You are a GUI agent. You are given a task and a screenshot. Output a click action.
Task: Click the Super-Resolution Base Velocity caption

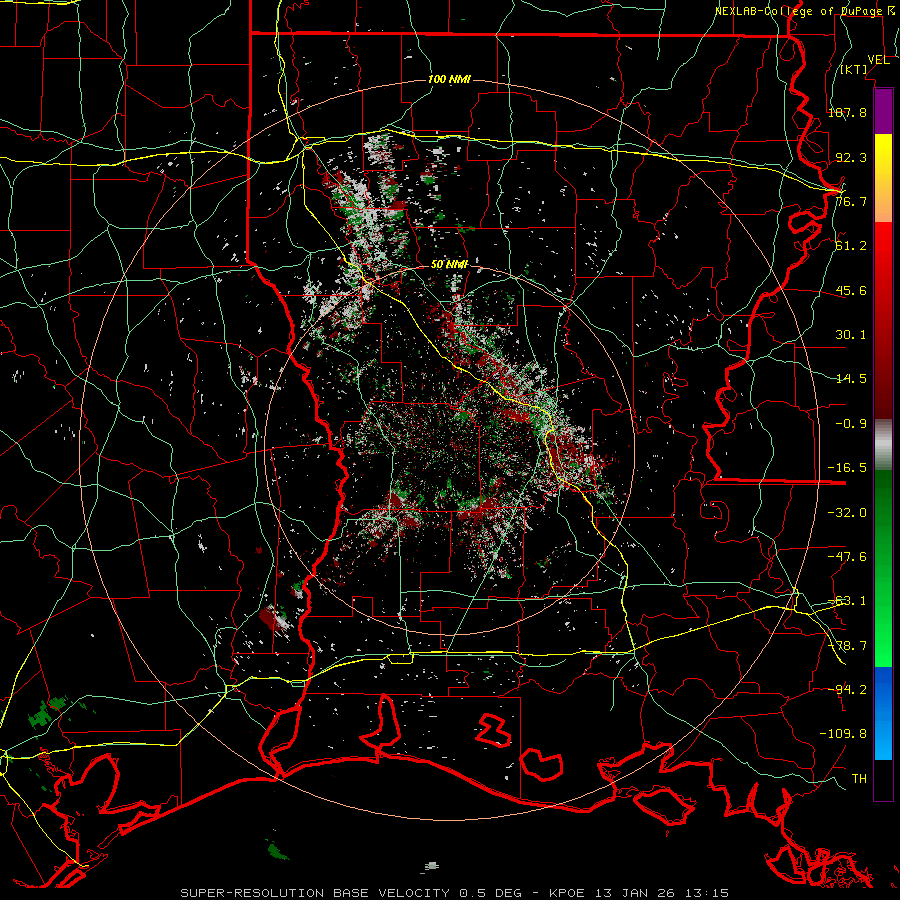tap(455, 893)
